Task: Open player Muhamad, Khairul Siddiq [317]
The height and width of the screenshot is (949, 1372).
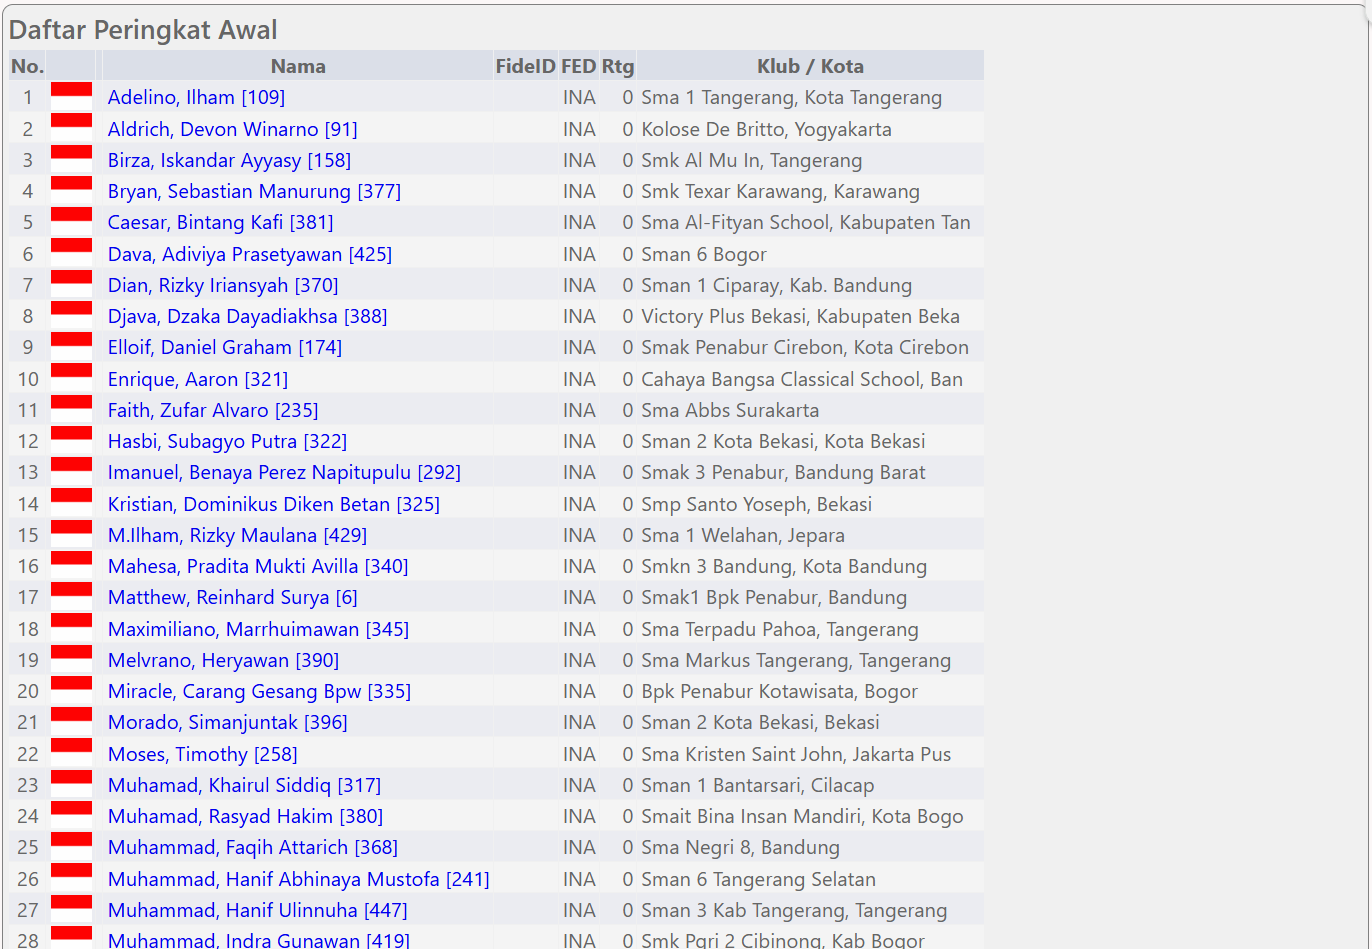Action: point(244,785)
